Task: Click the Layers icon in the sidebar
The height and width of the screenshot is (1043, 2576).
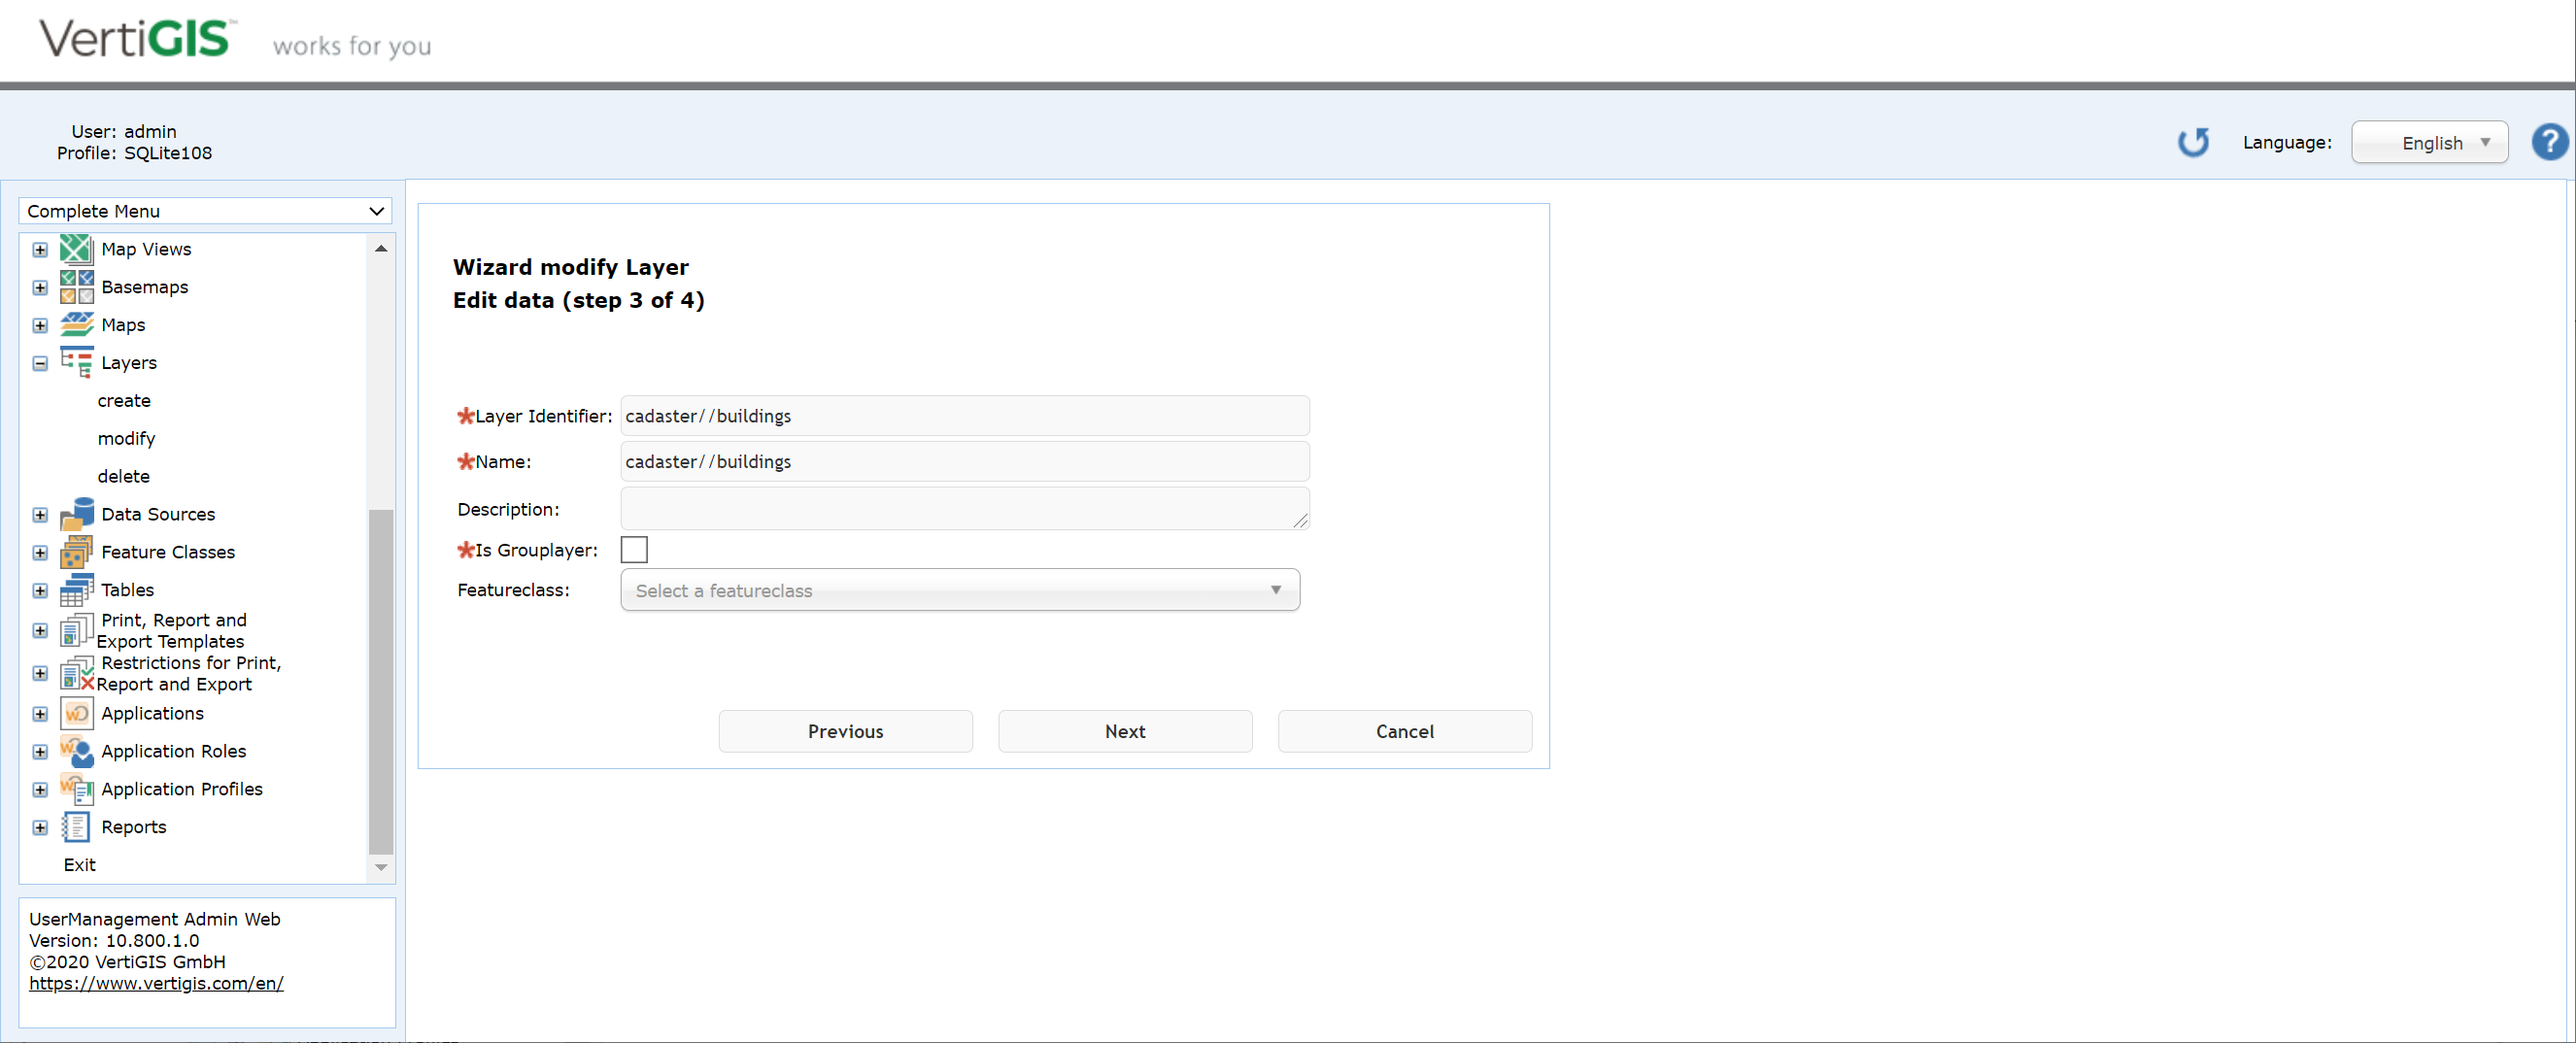Action: 76,362
